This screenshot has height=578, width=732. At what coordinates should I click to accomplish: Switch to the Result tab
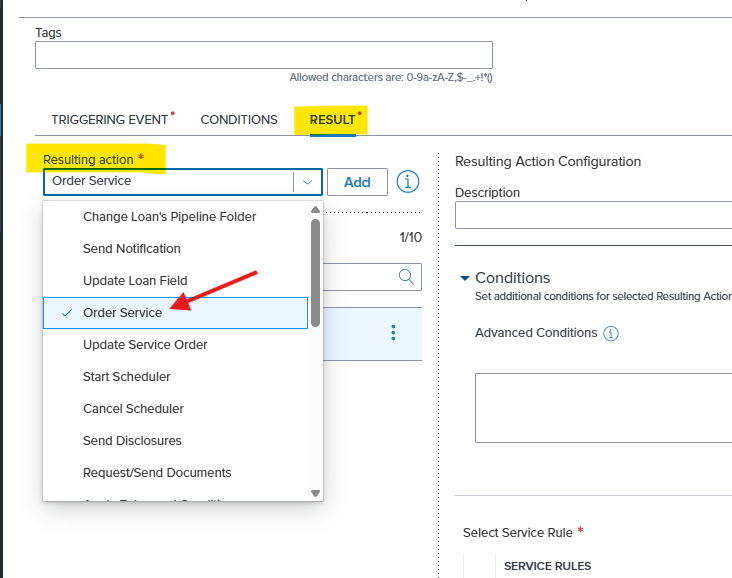coord(333,120)
